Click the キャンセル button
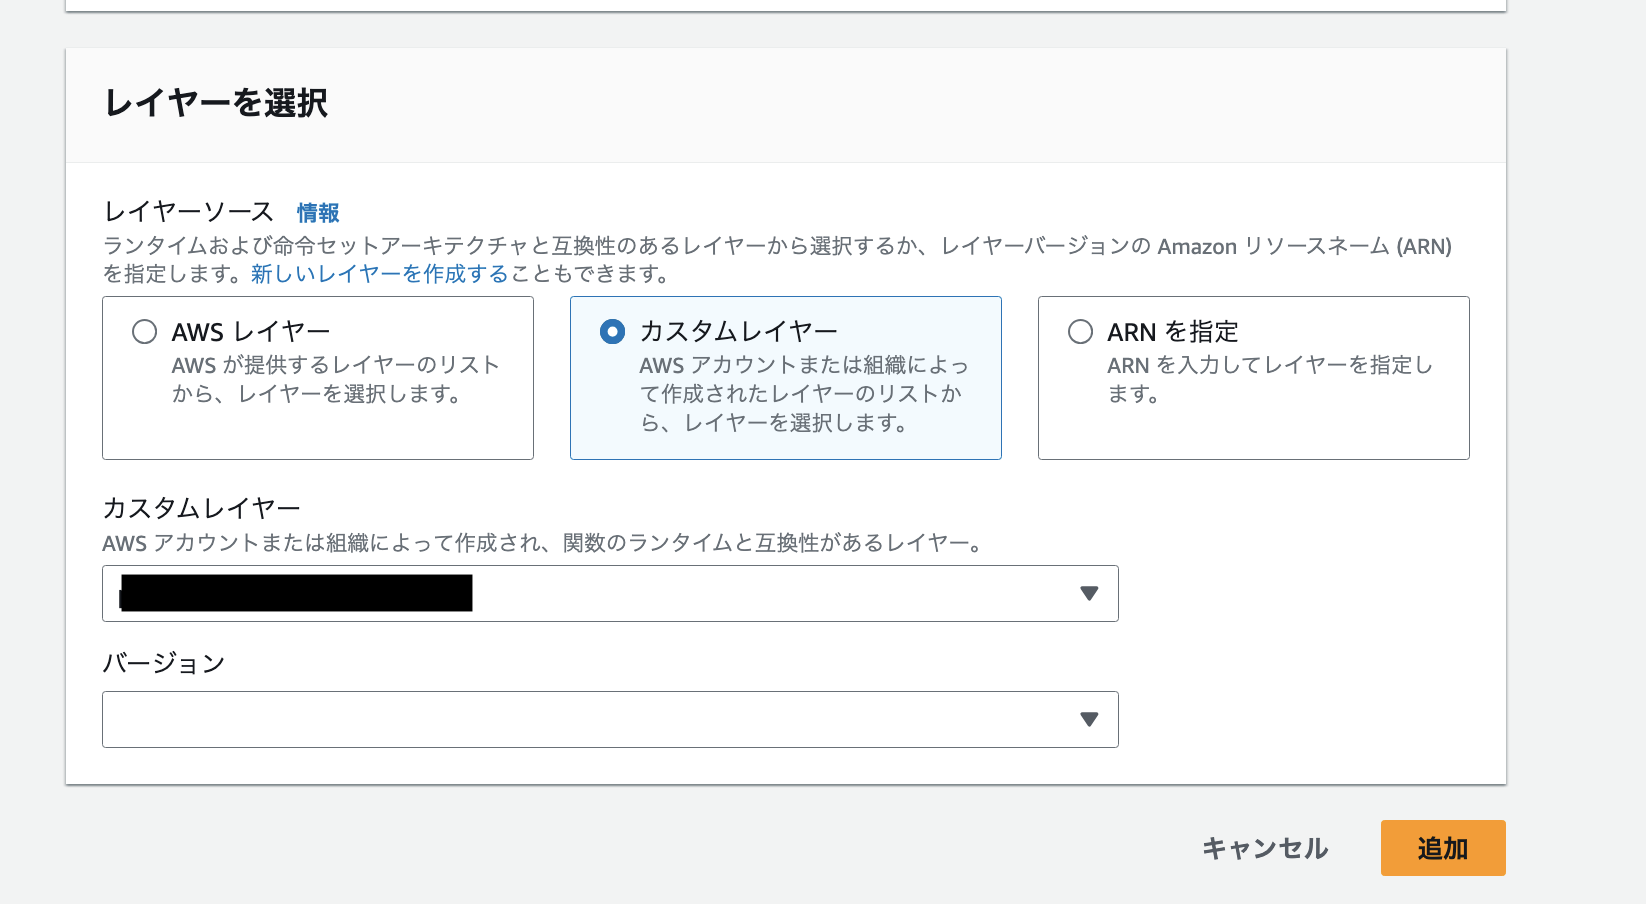The height and width of the screenshot is (904, 1646). tap(1265, 847)
